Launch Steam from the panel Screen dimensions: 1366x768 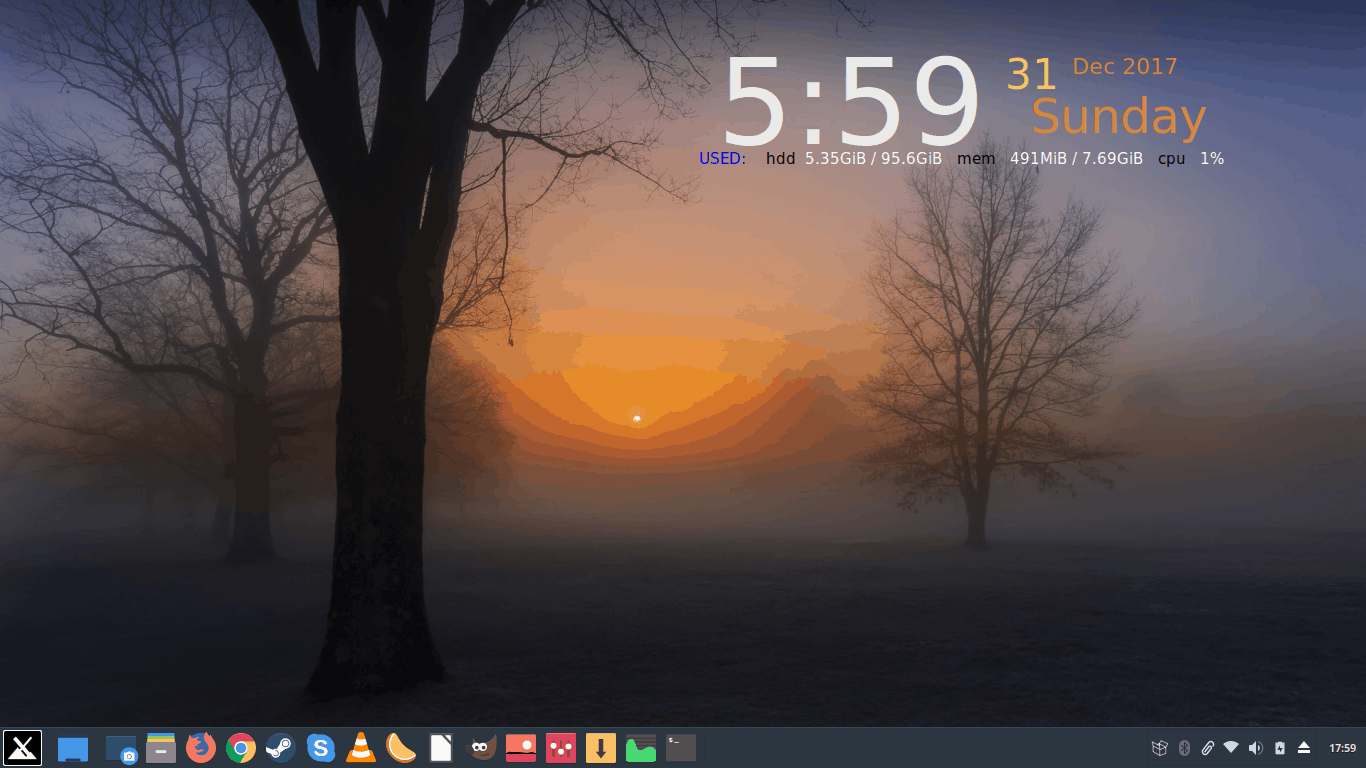(281, 747)
